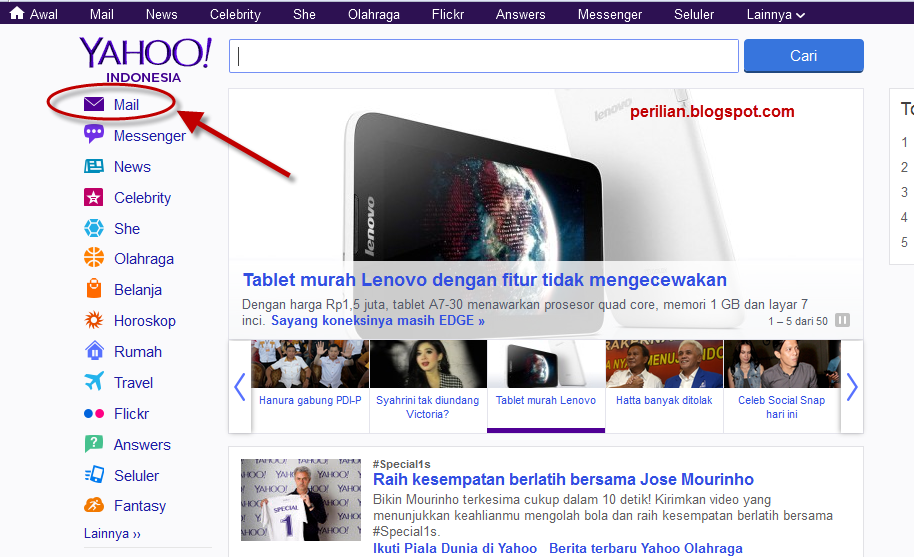
Task: Open Mail in the top navigation bar
Action: point(101,15)
